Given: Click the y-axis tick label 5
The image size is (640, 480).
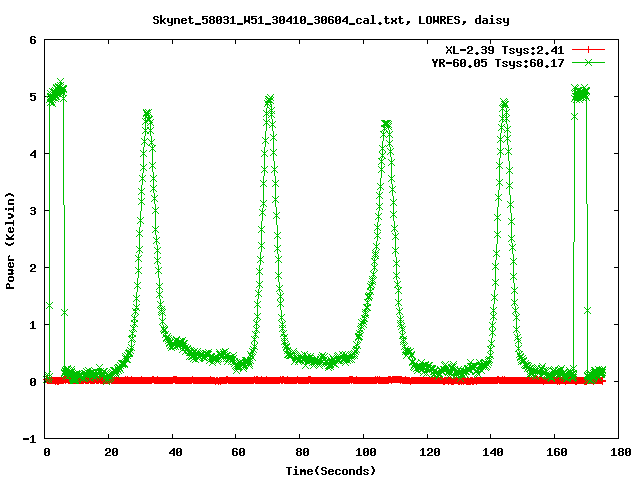Looking at the screenshot, I should tap(33, 97).
